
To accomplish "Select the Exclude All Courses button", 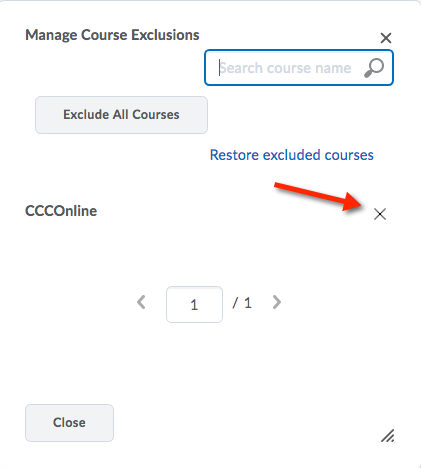I will pos(121,115).
